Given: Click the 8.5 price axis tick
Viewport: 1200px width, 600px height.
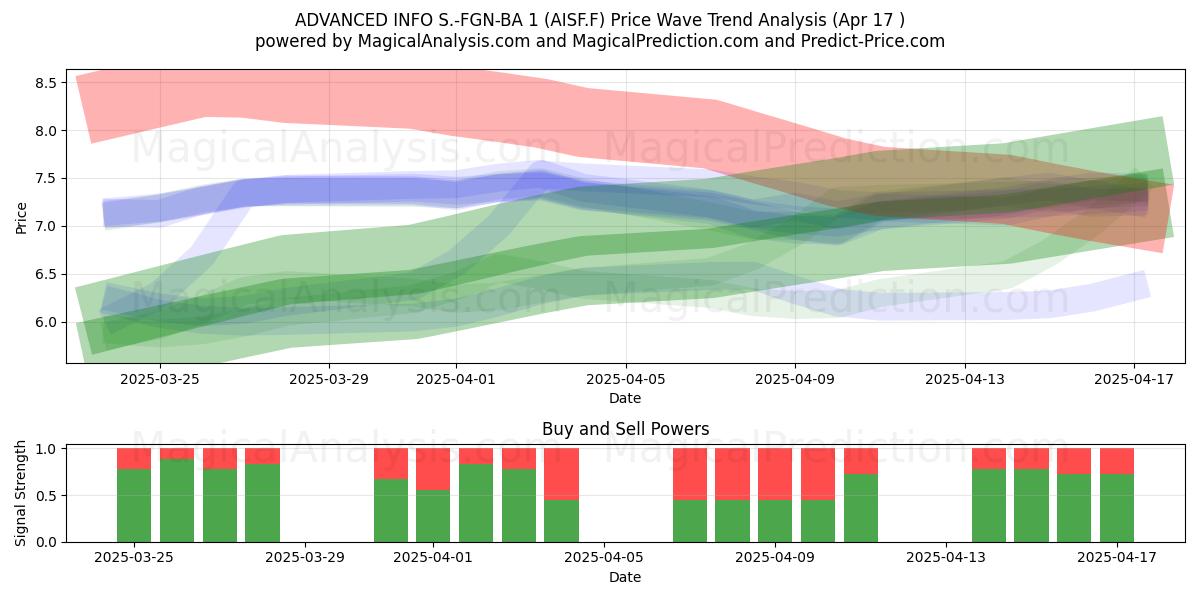Looking at the screenshot, I should click(x=48, y=83).
